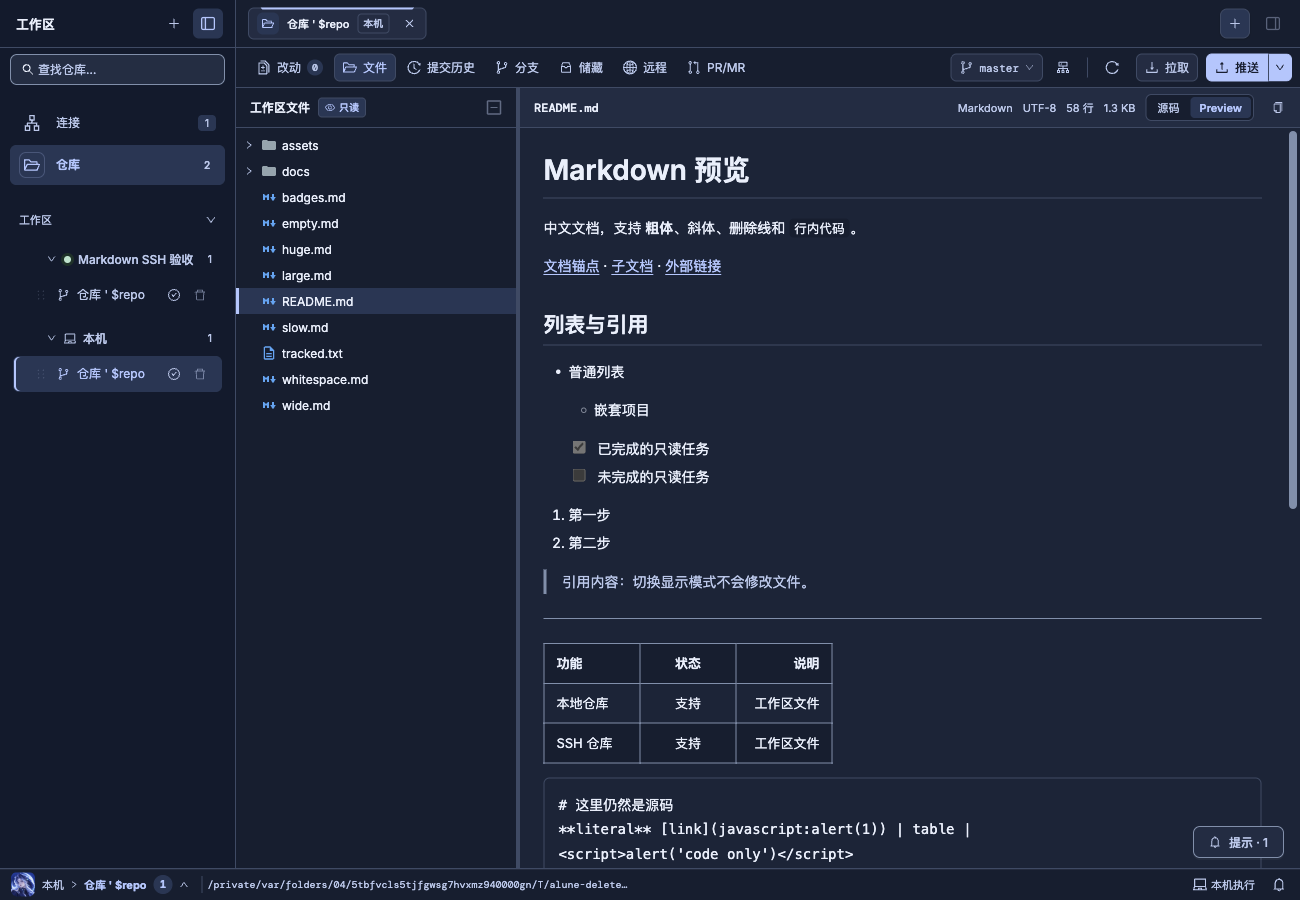
Task: Follow the 子文档 link
Action: point(632,266)
